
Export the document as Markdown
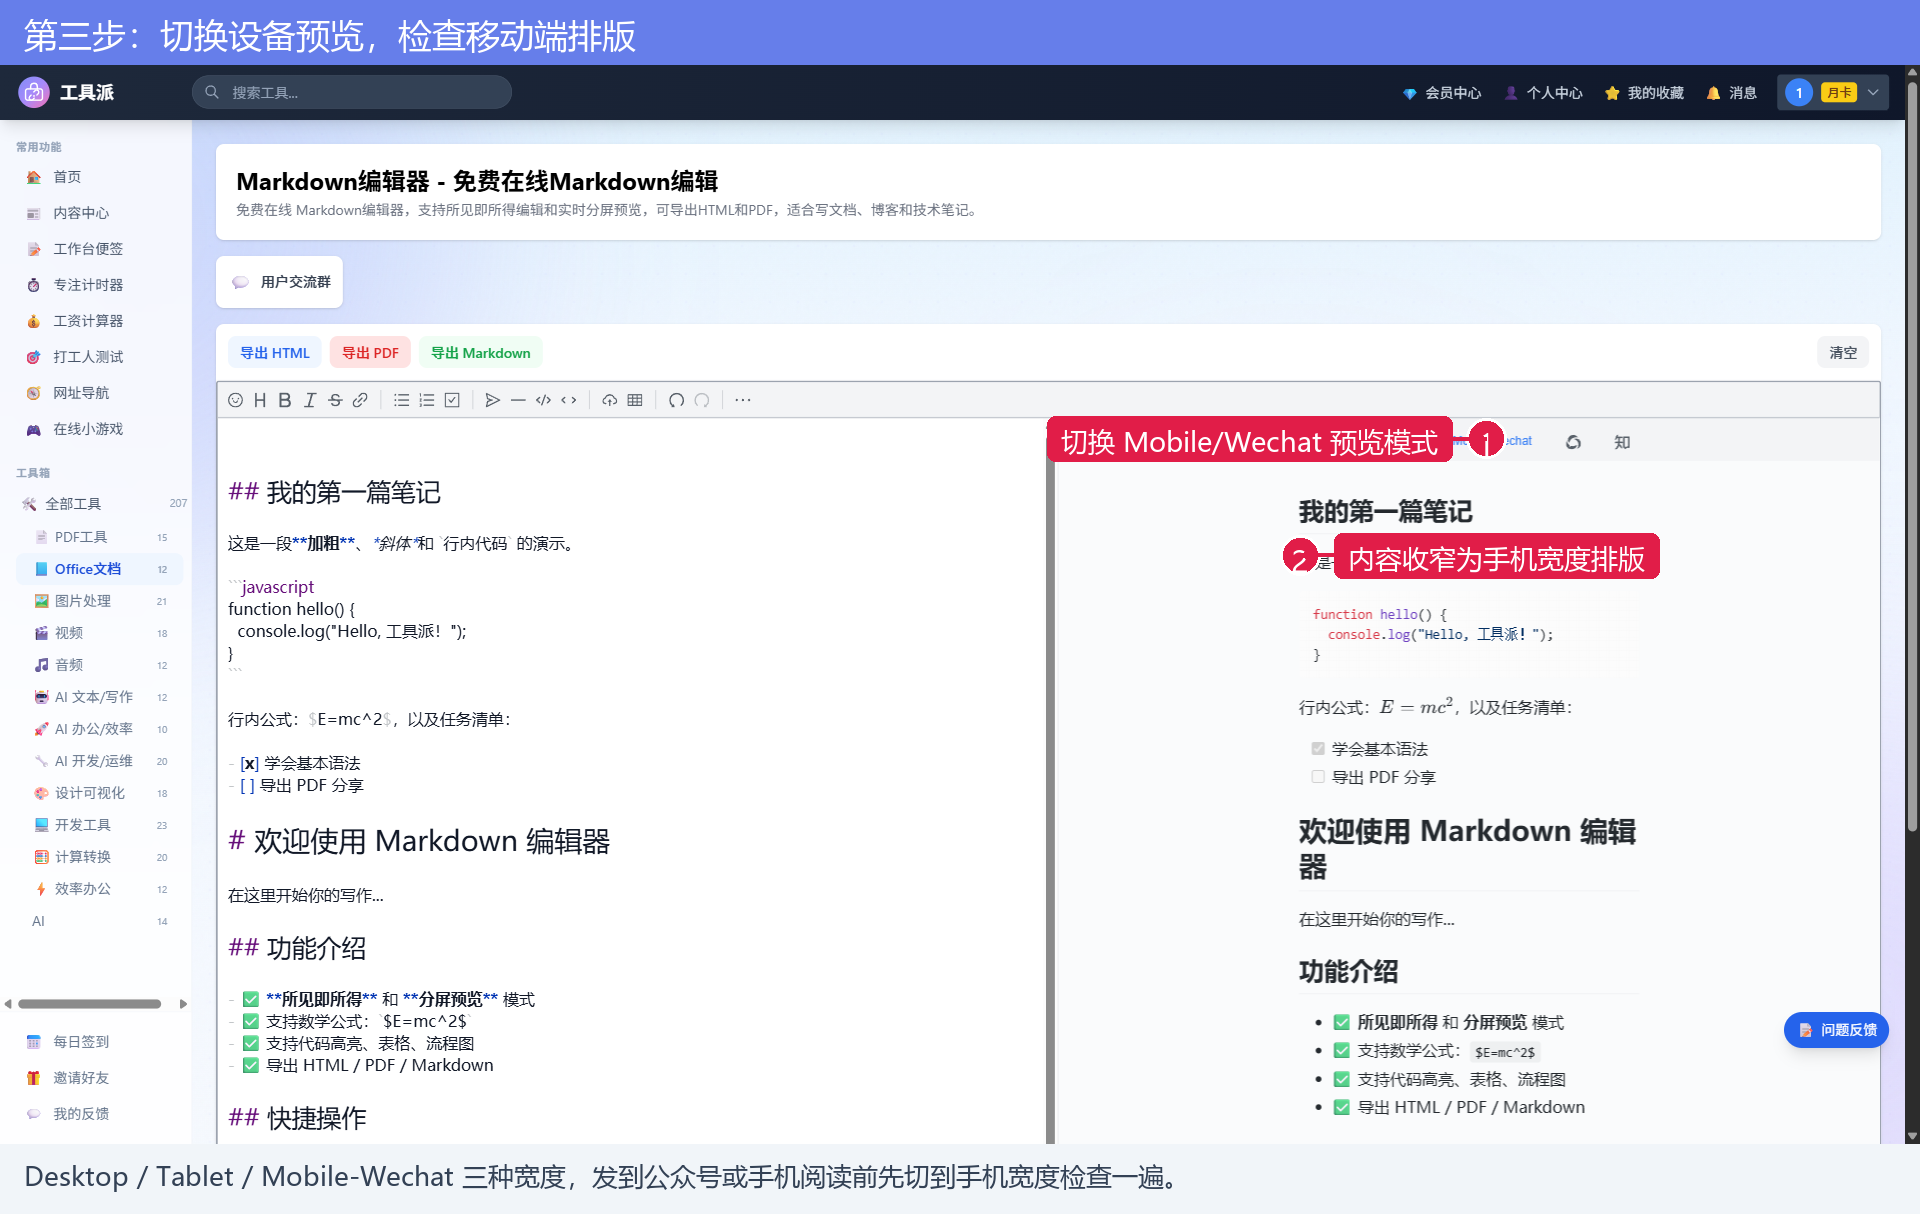point(481,353)
